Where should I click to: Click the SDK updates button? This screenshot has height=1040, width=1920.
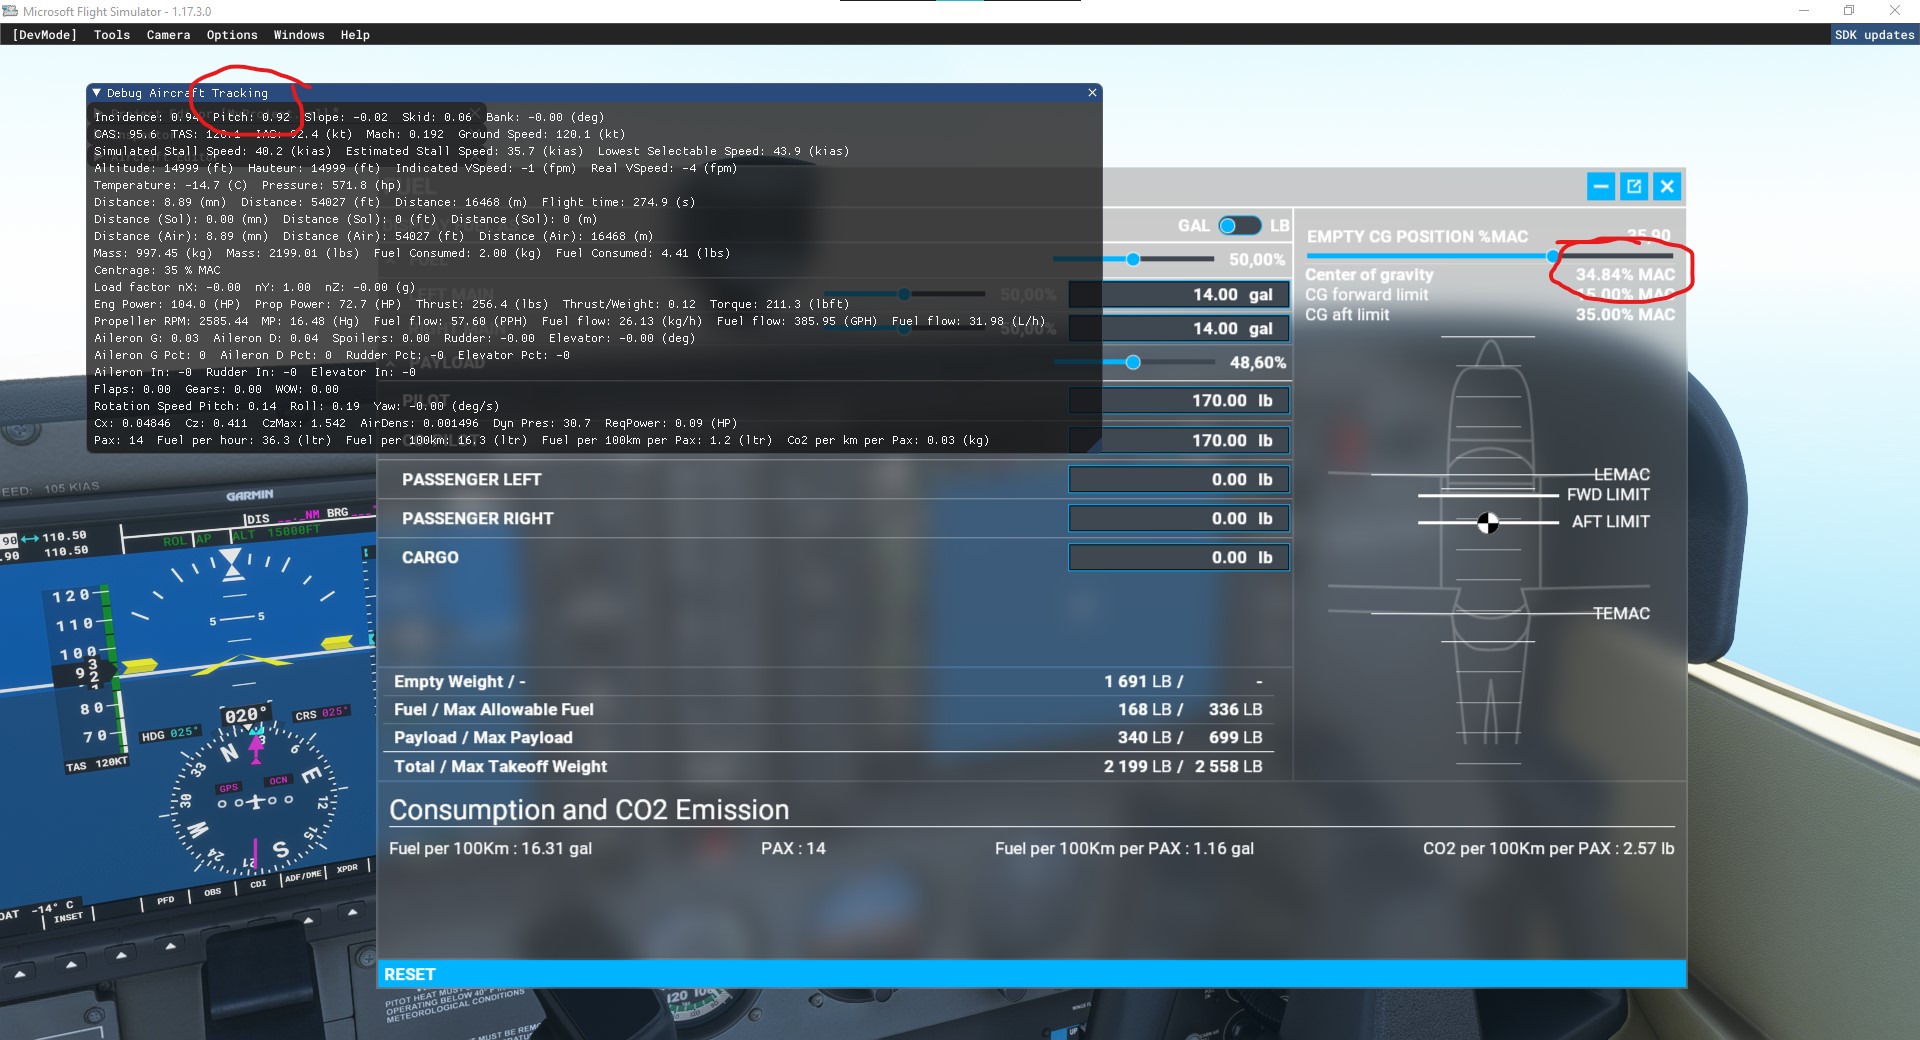click(1874, 35)
